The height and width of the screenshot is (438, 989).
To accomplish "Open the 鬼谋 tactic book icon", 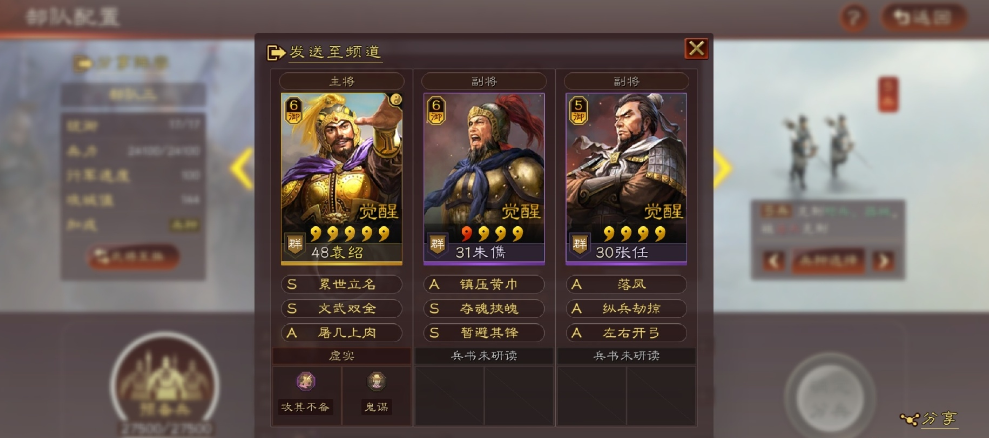I will pyautogui.click(x=377, y=381).
